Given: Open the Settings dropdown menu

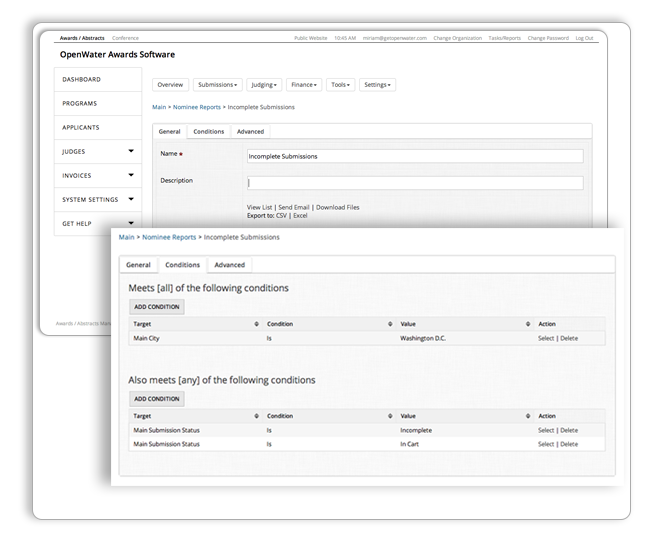Looking at the screenshot, I should click(377, 85).
